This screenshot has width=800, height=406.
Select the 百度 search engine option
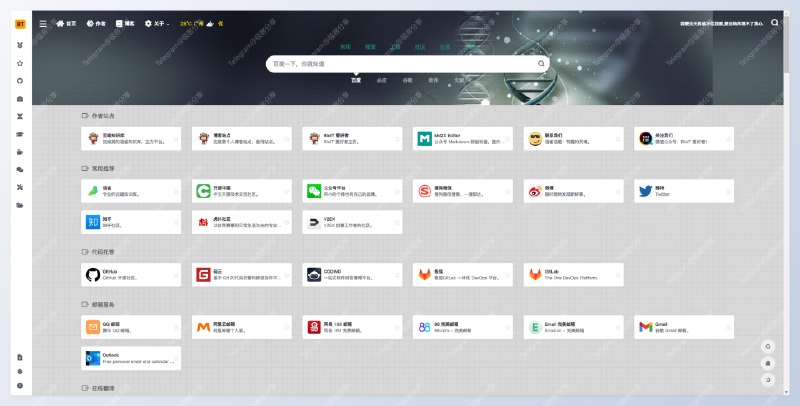coord(355,79)
